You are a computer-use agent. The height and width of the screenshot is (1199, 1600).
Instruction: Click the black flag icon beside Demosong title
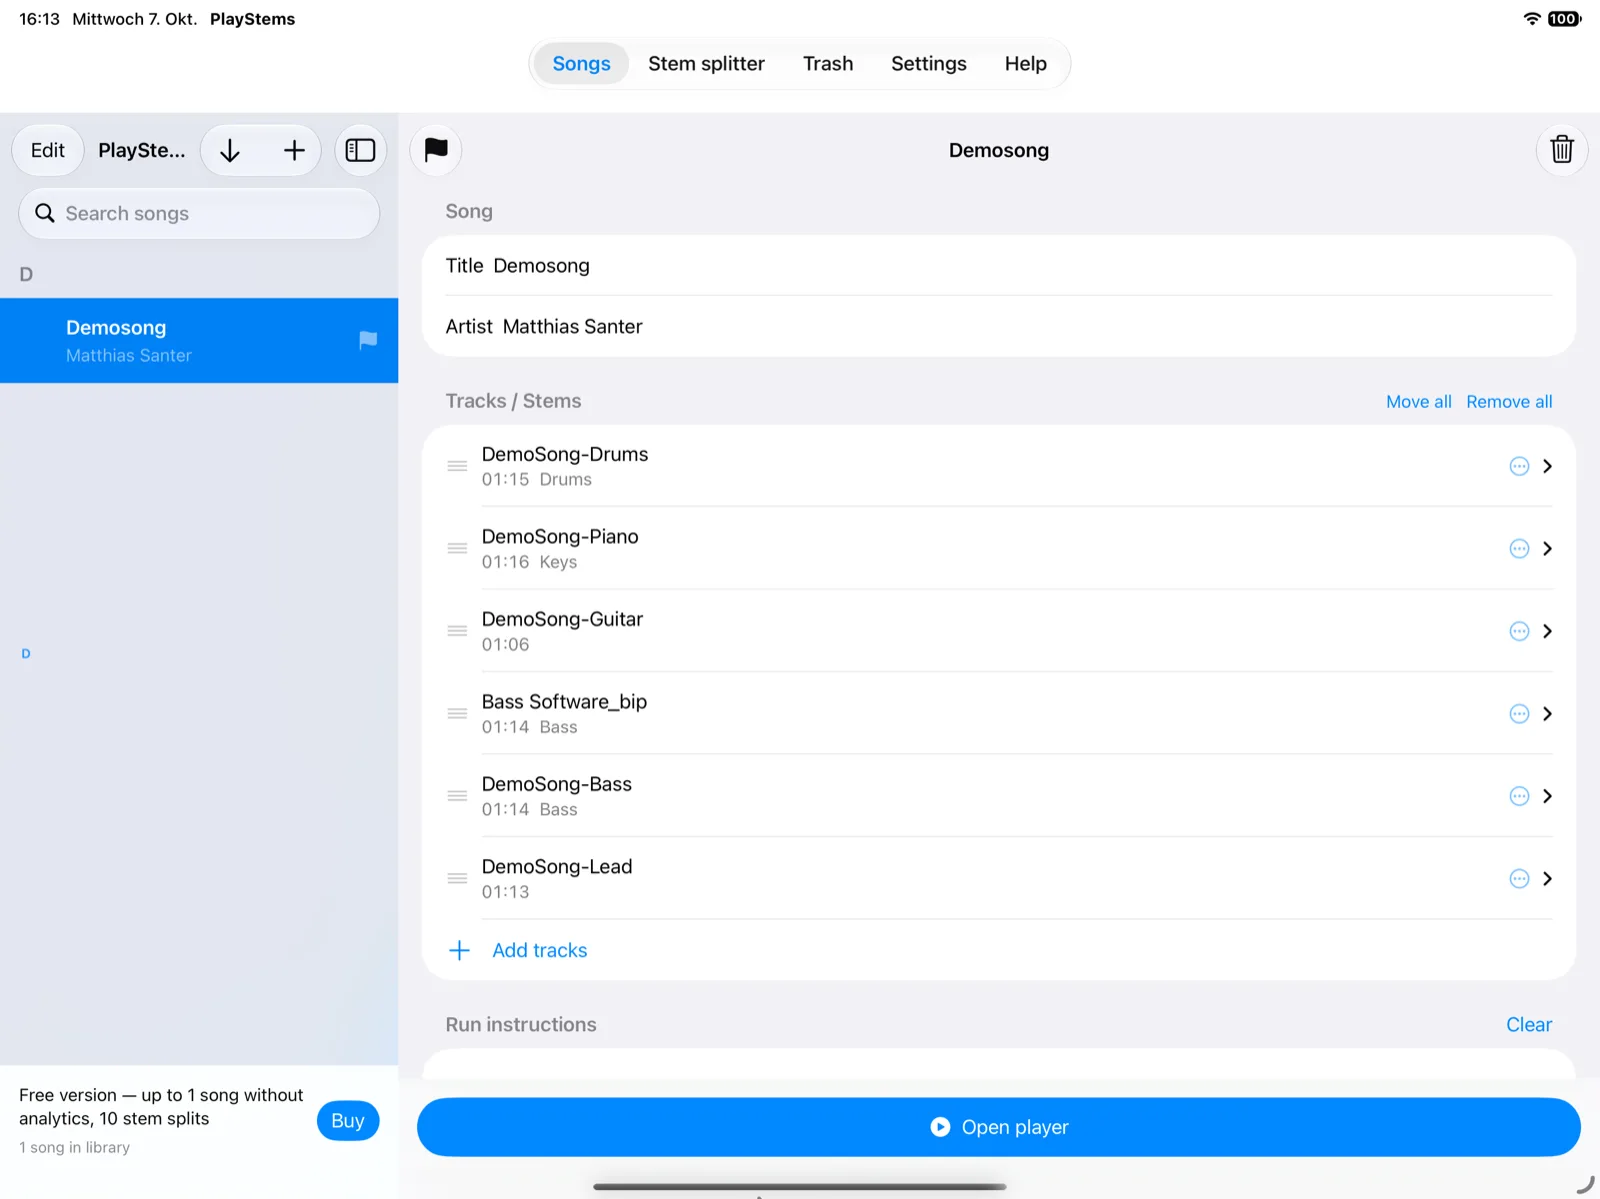click(436, 150)
